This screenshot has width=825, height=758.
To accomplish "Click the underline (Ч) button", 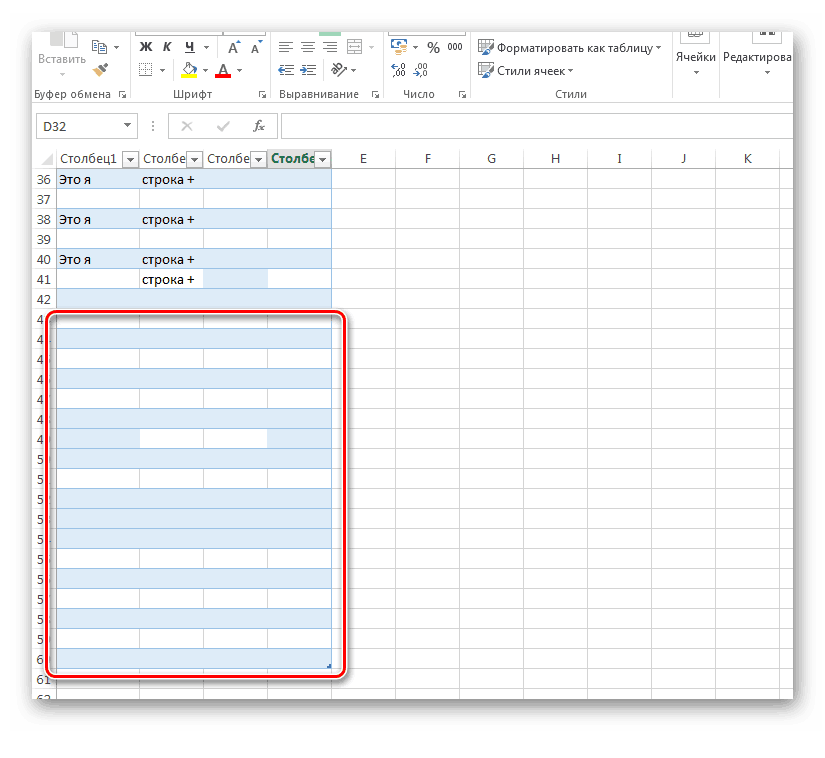I will (188, 47).
